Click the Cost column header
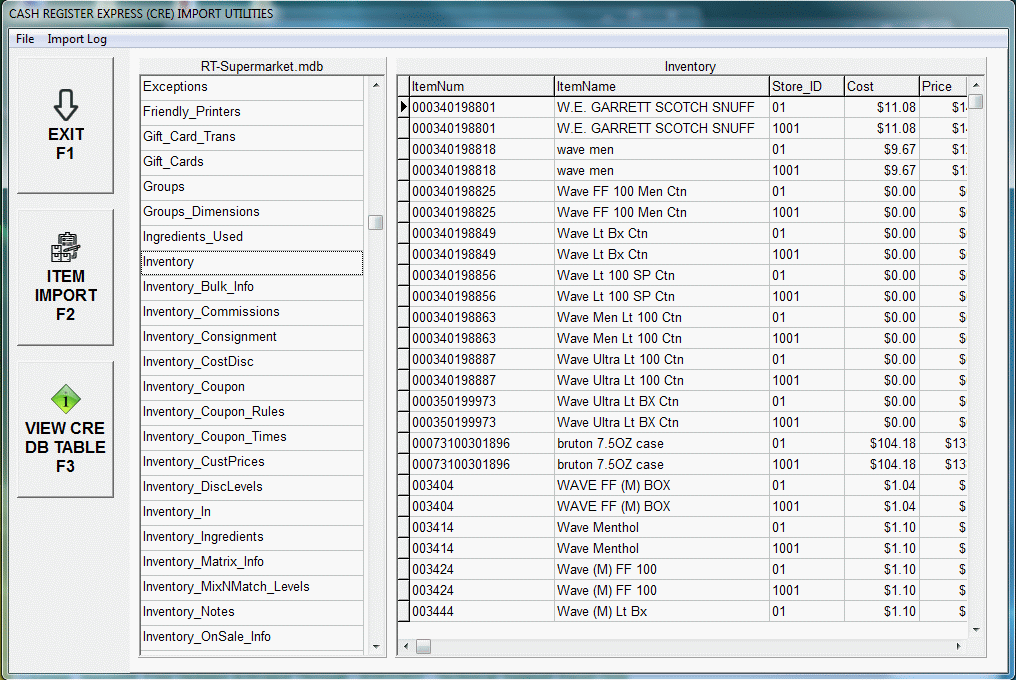1016x680 pixels. (880, 86)
